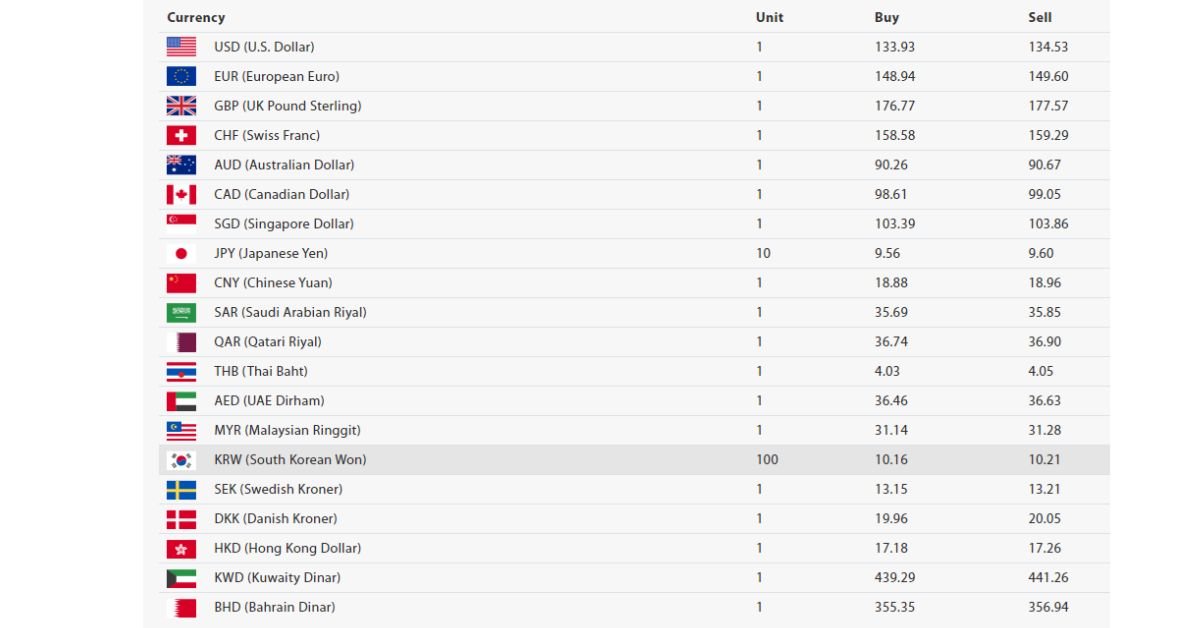Image resolution: width=1200 pixels, height=628 pixels.
Task: Click the Sell column header
Action: tap(1040, 17)
